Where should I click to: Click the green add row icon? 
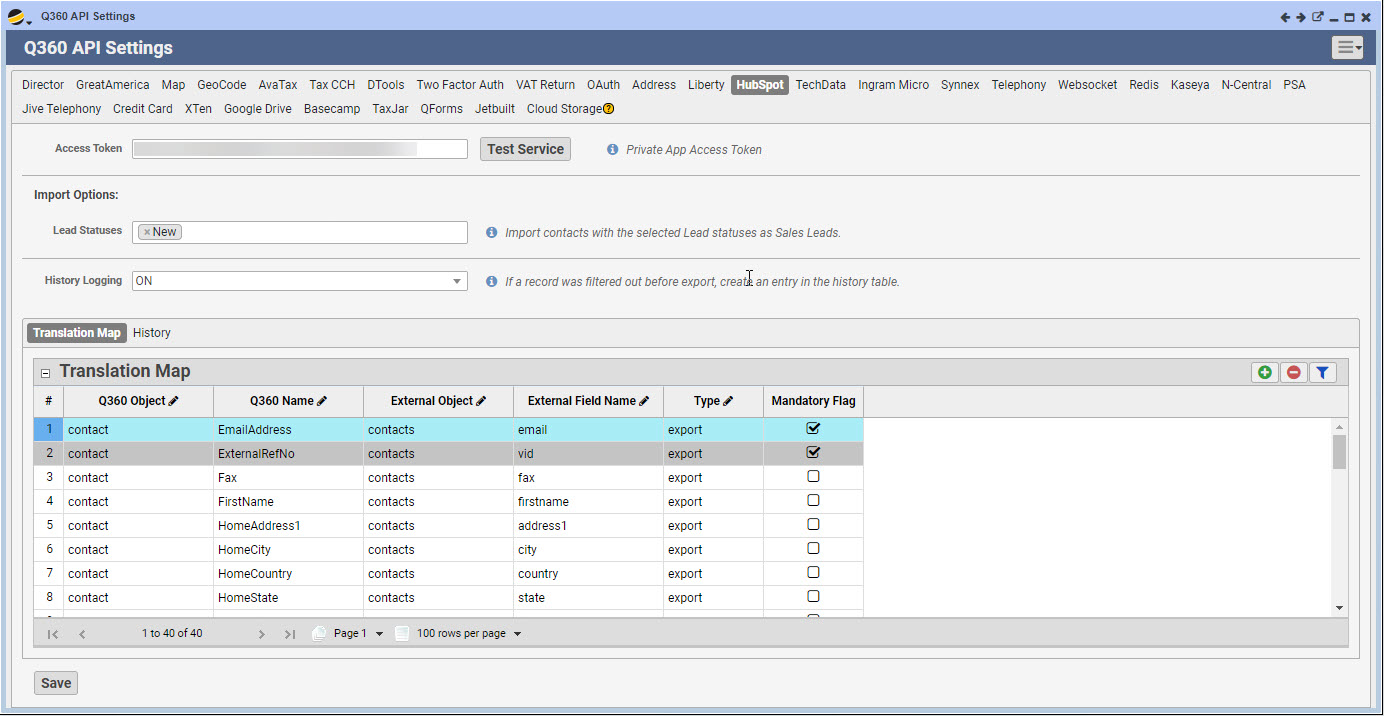tap(1265, 372)
